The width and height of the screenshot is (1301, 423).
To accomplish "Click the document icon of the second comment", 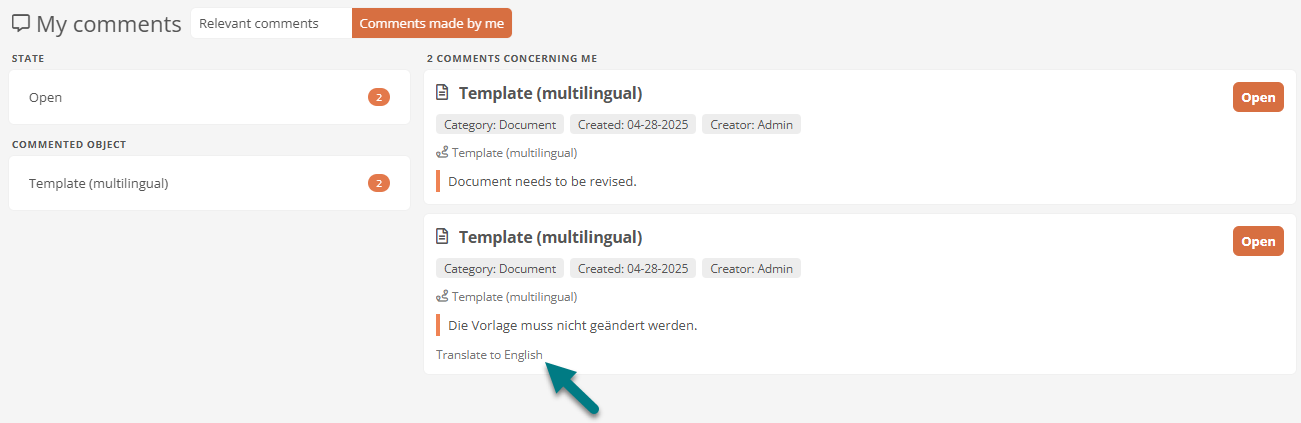I will (443, 237).
